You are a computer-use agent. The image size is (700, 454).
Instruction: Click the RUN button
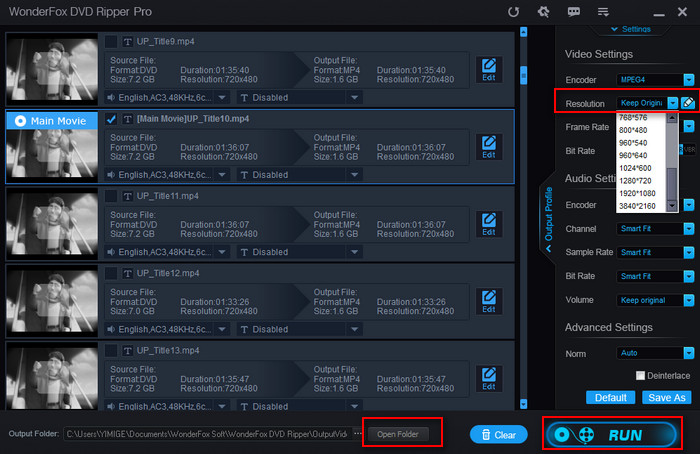(612, 434)
